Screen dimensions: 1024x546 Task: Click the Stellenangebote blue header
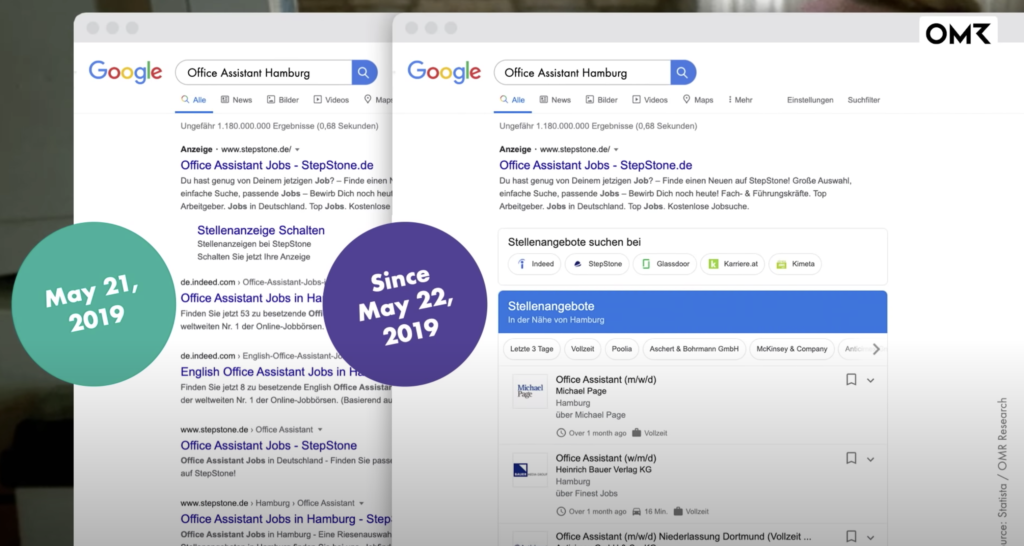pyautogui.click(x=692, y=312)
